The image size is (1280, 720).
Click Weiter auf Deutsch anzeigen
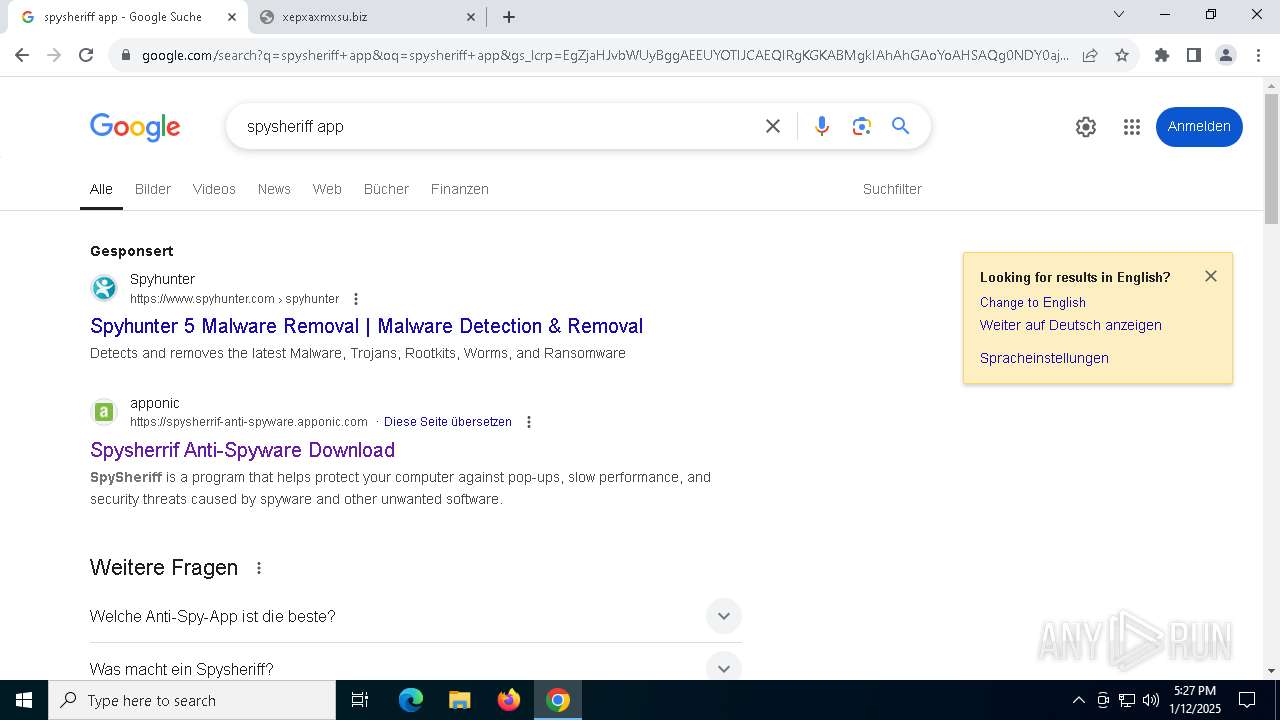coord(1071,325)
